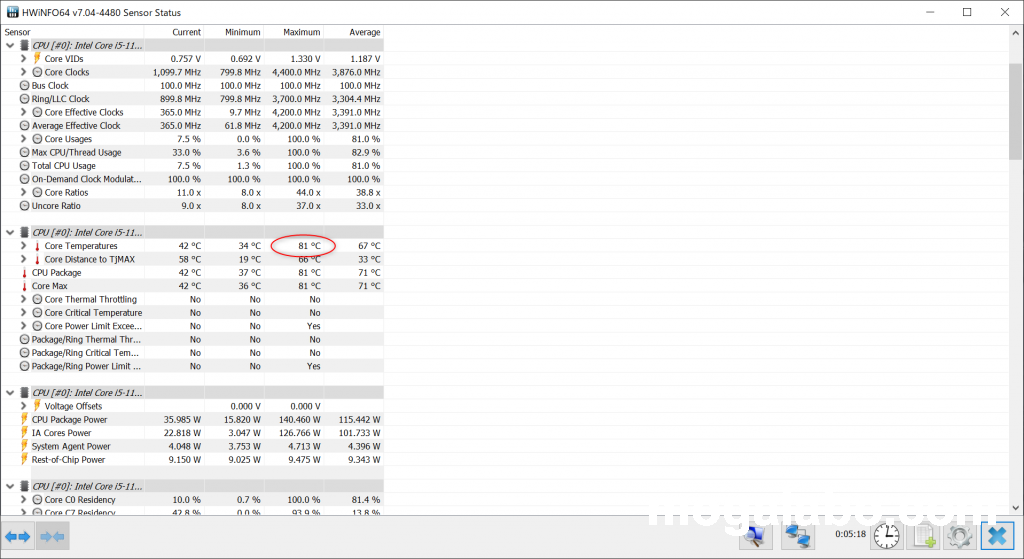Click the Average Effective Clock sensor icon
The image size is (1024, 559).
(25, 126)
